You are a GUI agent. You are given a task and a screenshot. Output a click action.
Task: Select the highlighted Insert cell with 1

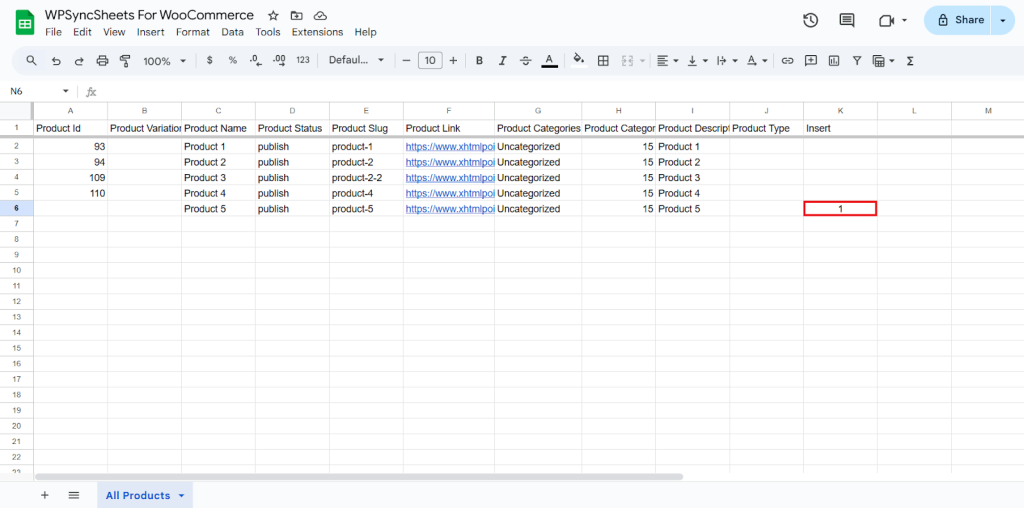click(x=840, y=209)
